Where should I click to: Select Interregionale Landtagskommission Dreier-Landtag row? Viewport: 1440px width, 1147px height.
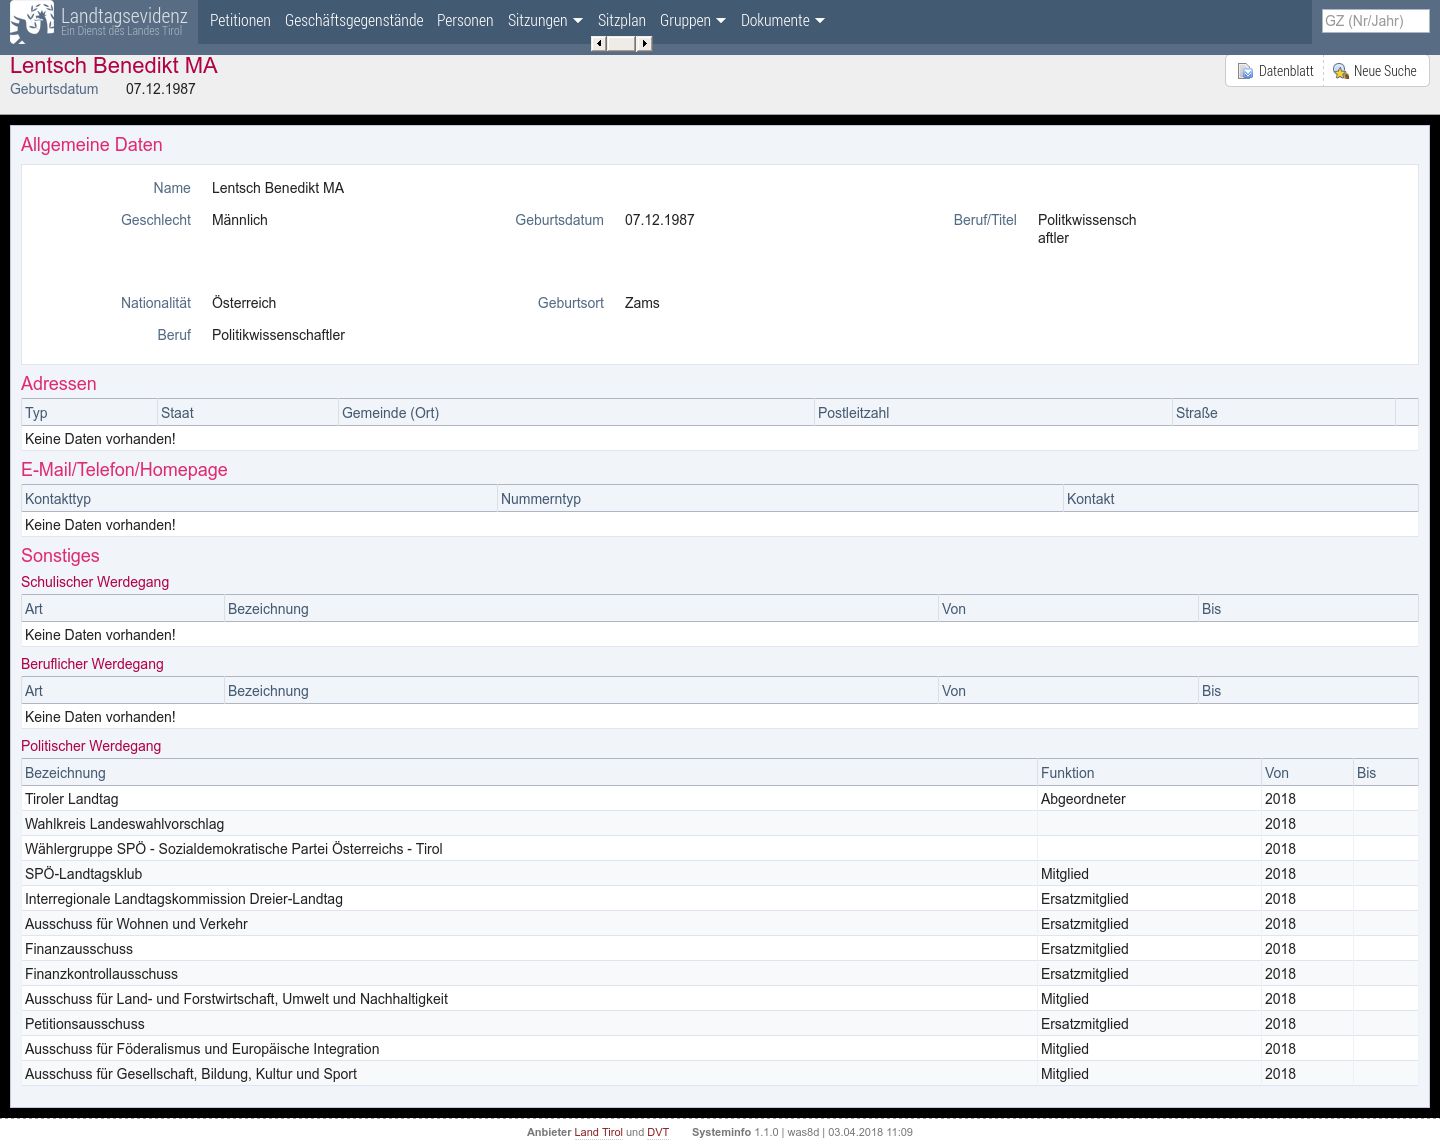(720, 899)
